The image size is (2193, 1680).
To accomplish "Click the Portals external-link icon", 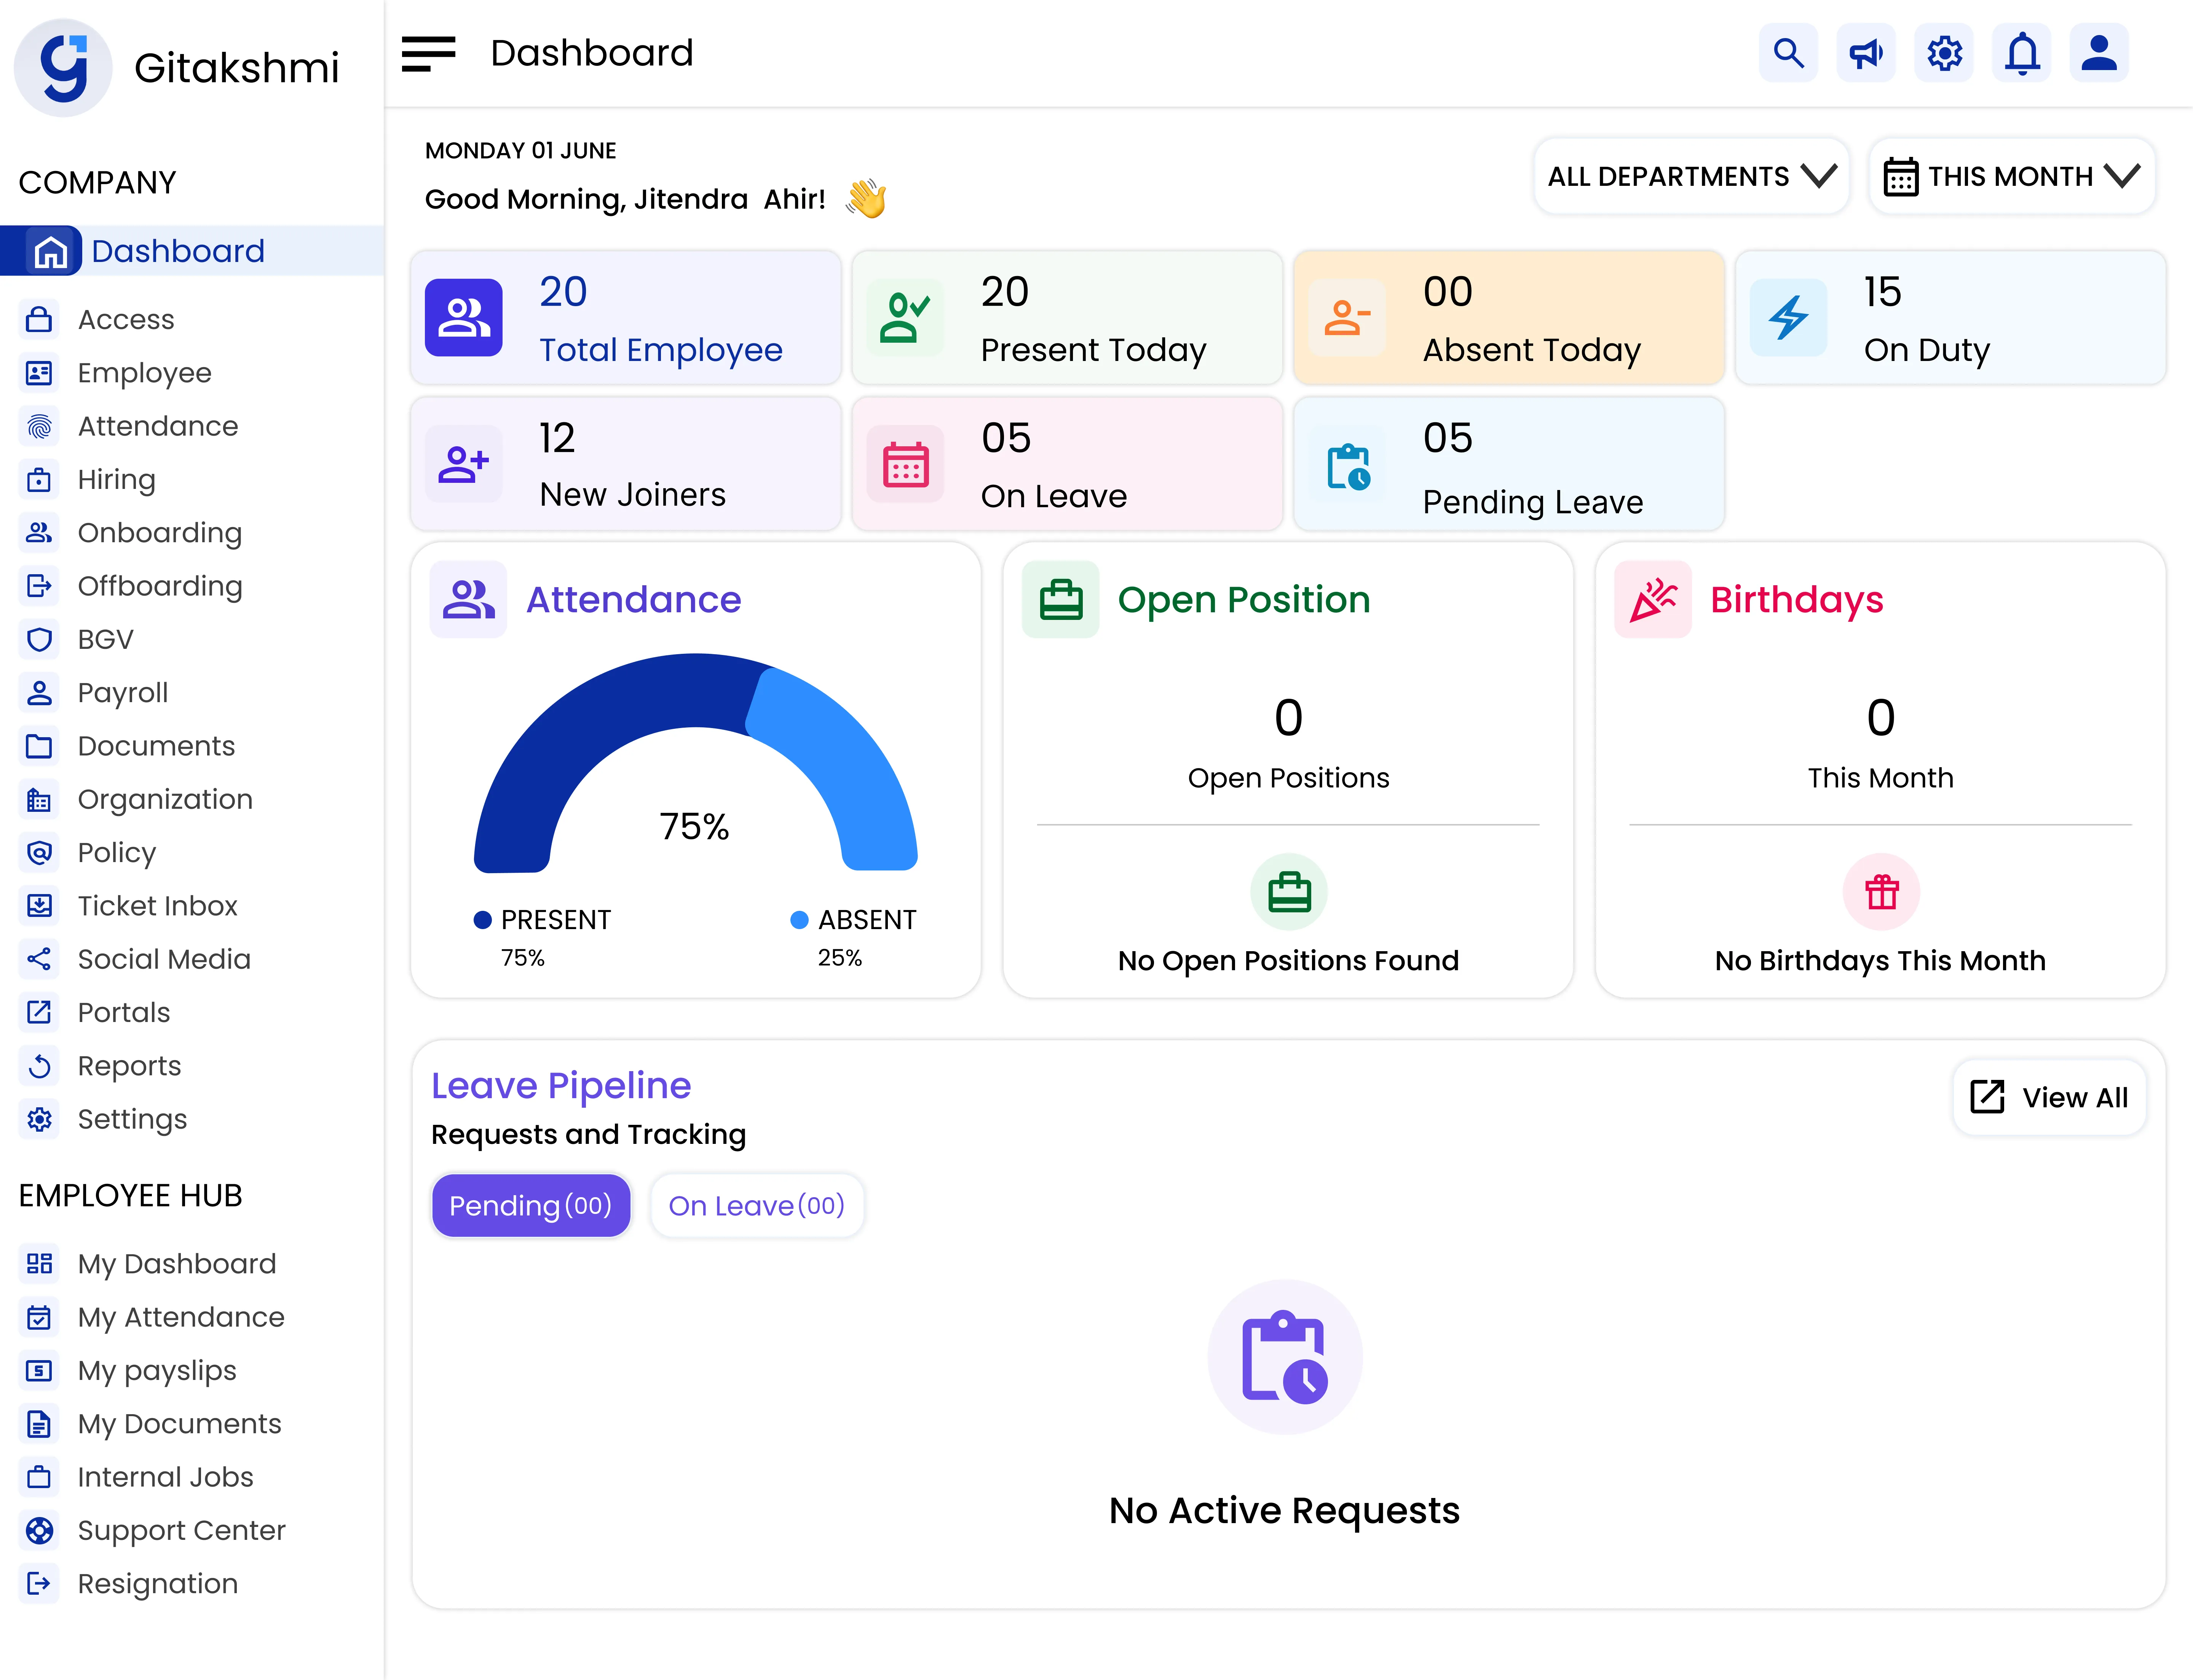I will [x=39, y=1012].
